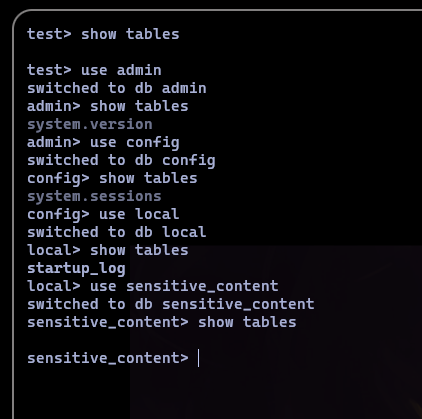Select 'switched to db sensitive_content' output
Viewport: 422px width, 419px height.
171,304
